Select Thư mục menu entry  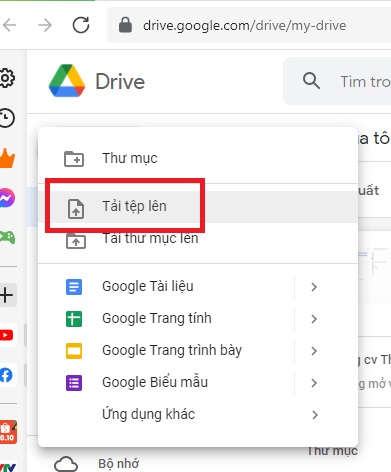[198, 158]
